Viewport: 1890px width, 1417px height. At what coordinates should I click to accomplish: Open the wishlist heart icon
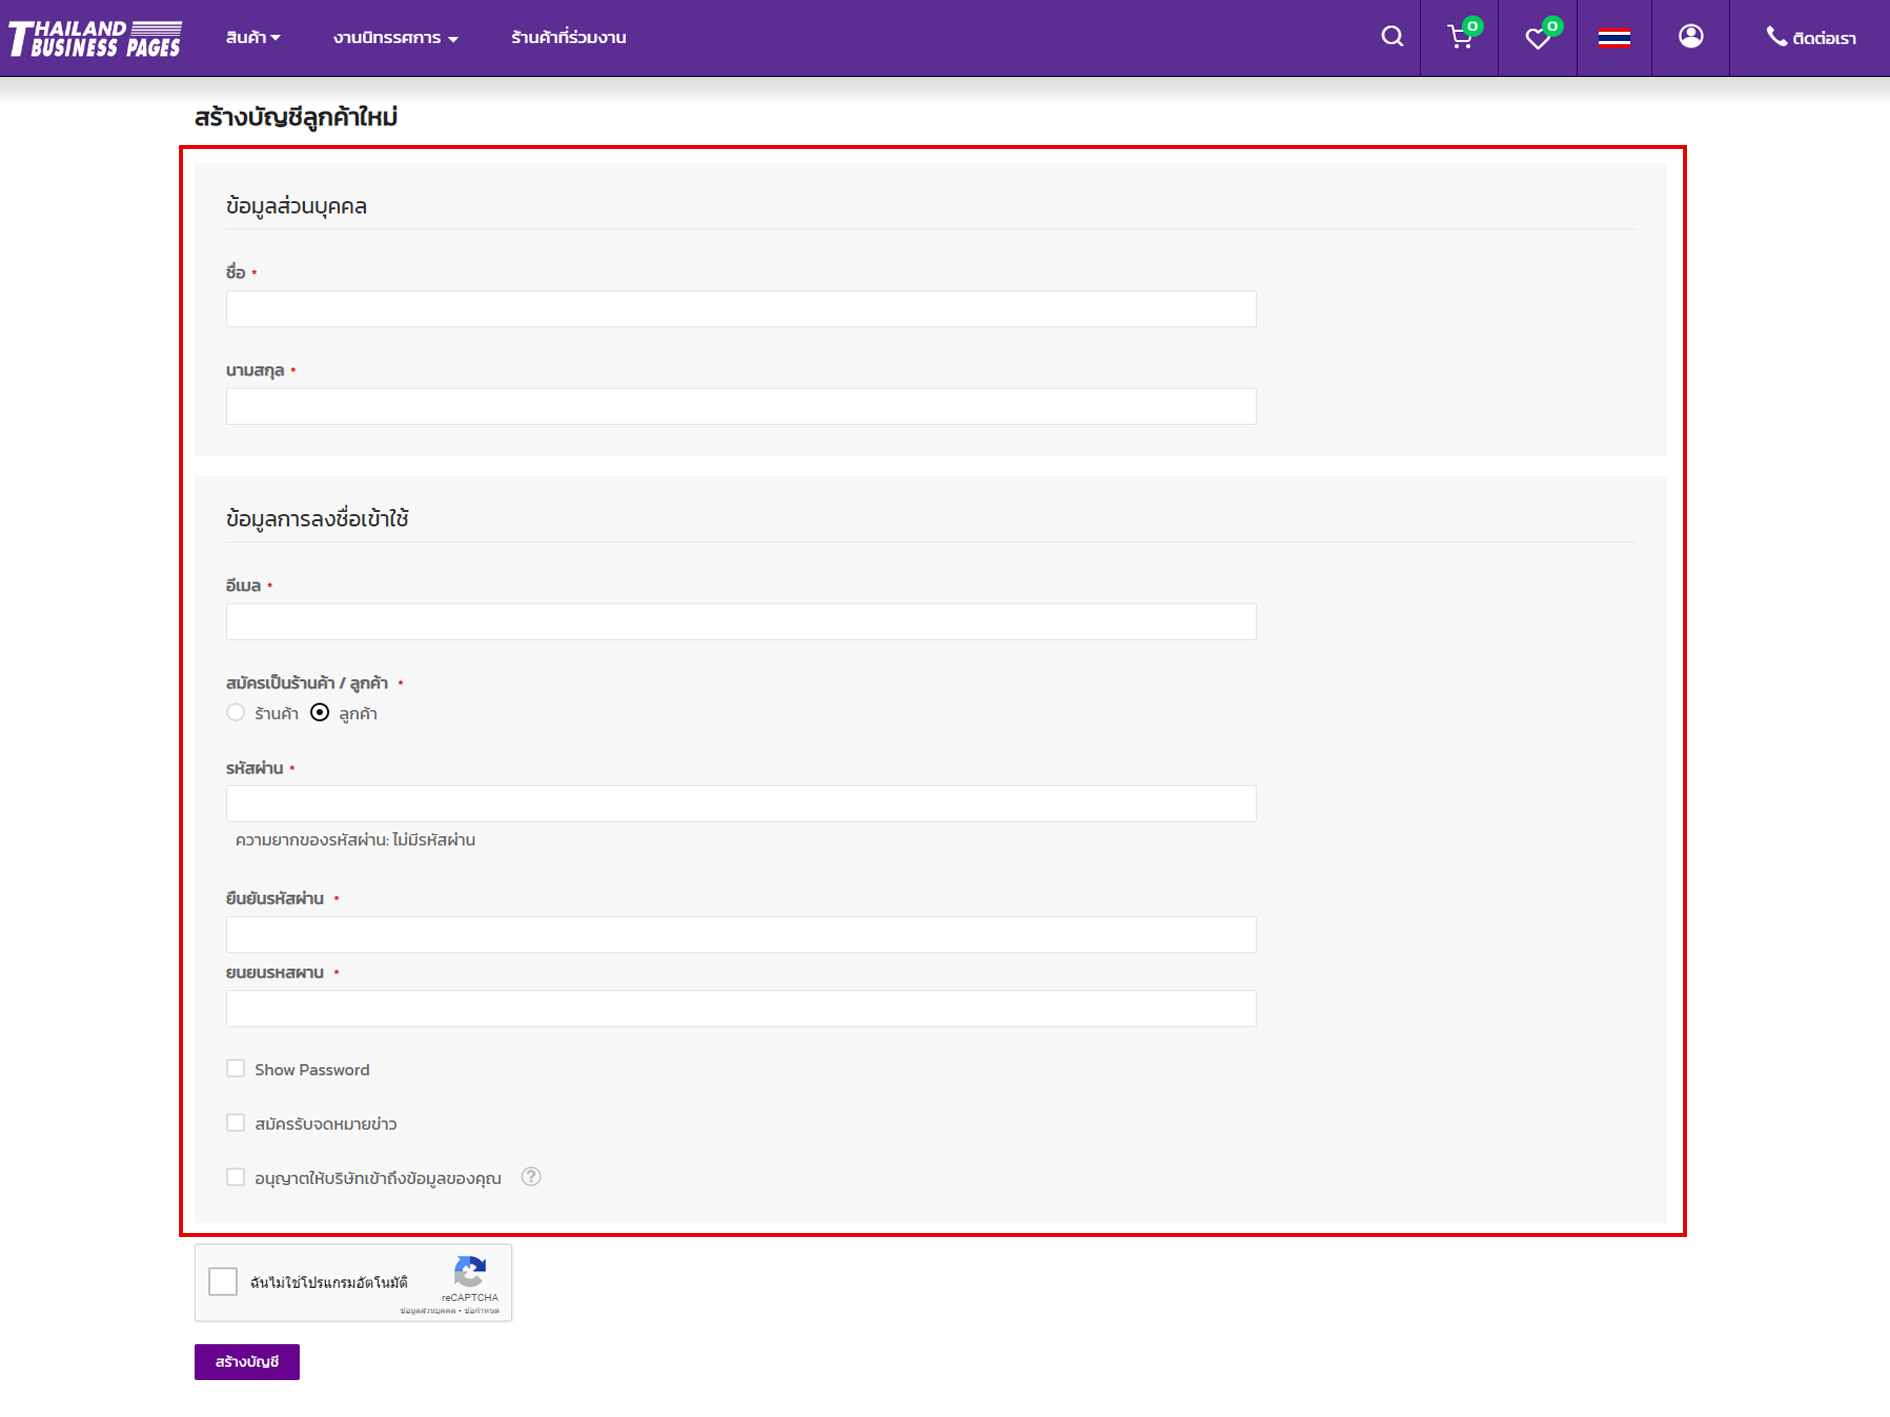[1537, 38]
